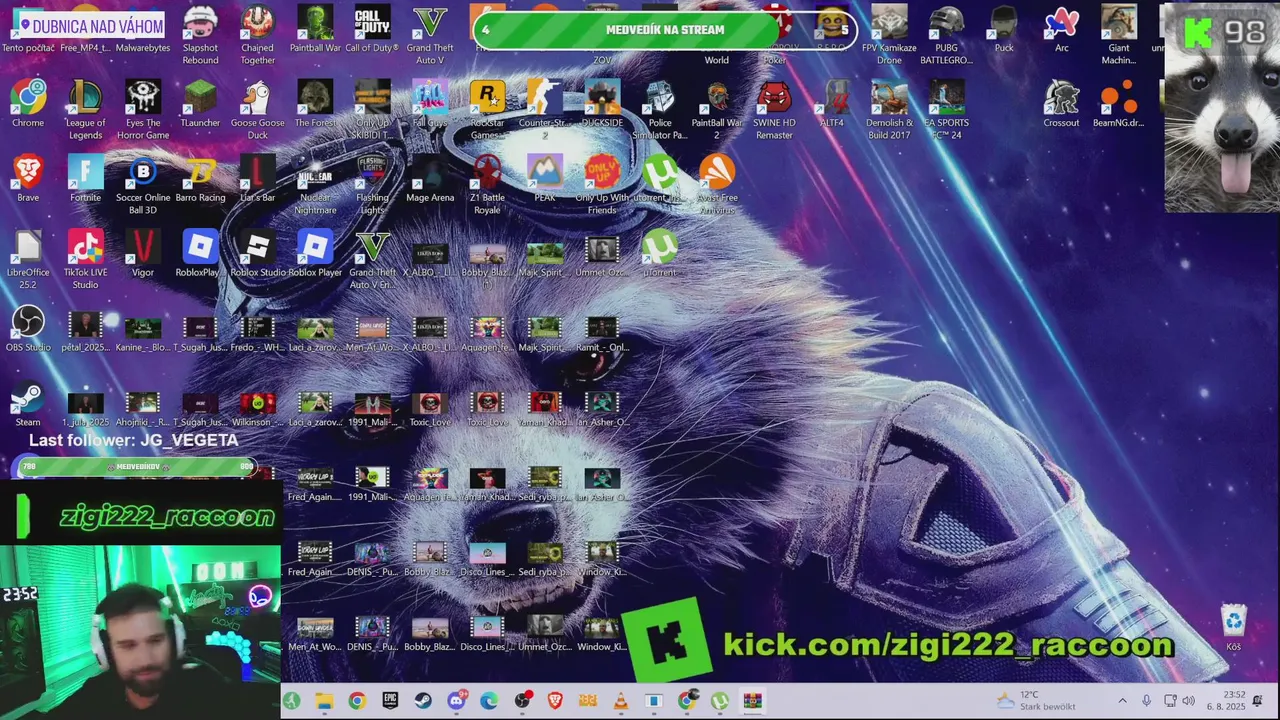The height and width of the screenshot is (720, 1280).
Task: Select the ALTF4 game shortcut
Action: 832,104
